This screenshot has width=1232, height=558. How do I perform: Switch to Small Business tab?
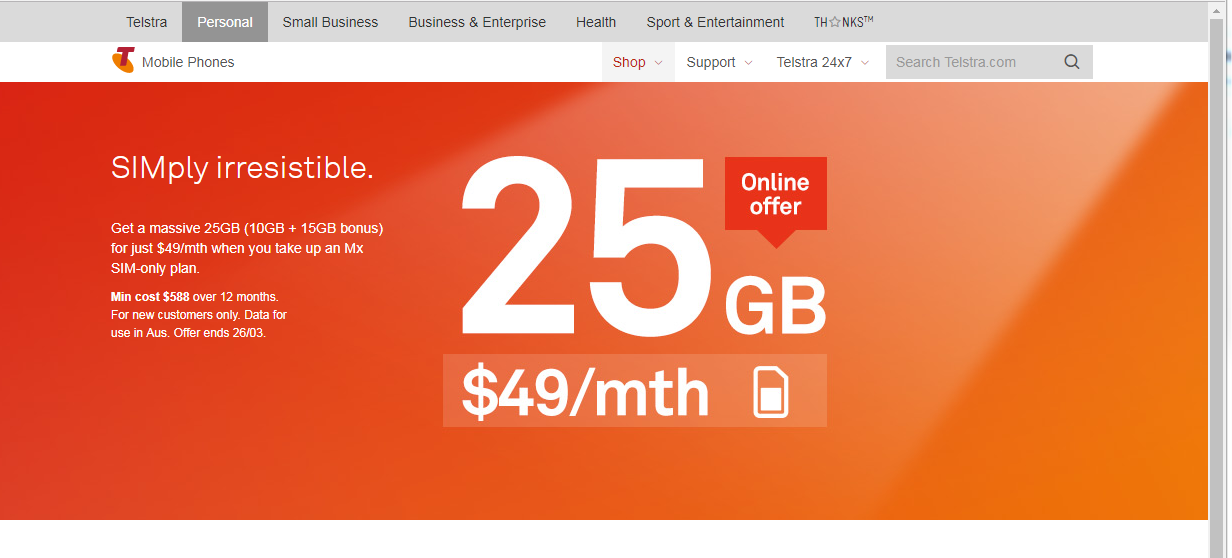330,22
